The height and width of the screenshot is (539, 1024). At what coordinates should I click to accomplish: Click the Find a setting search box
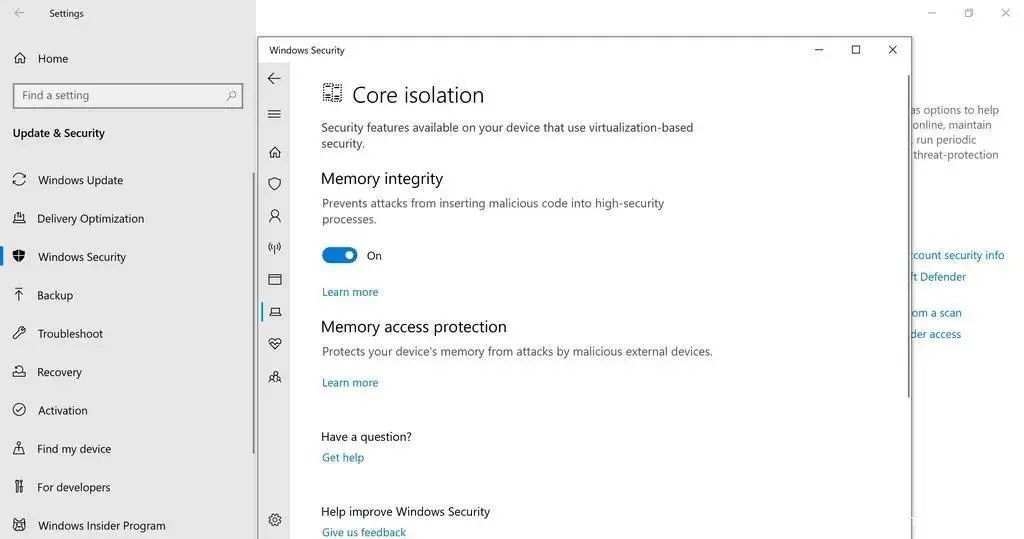(128, 95)
